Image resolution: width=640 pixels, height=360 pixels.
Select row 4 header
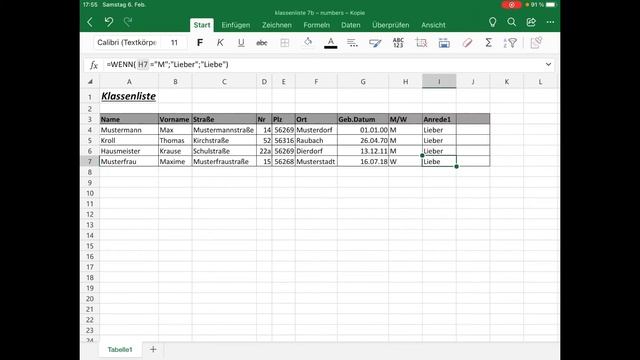pyautogui.click(x=90, y=130)
